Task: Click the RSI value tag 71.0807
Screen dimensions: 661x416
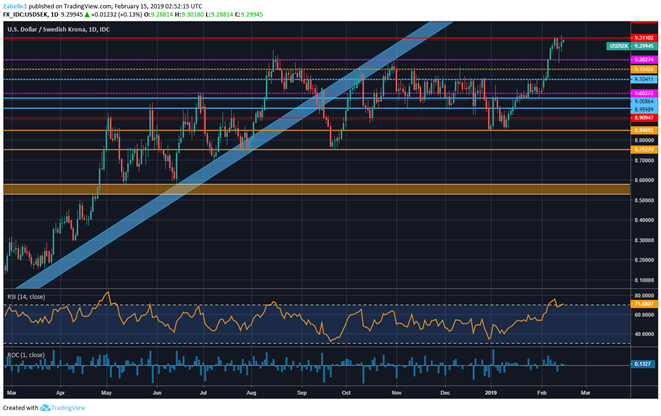Action: [643, 305]
